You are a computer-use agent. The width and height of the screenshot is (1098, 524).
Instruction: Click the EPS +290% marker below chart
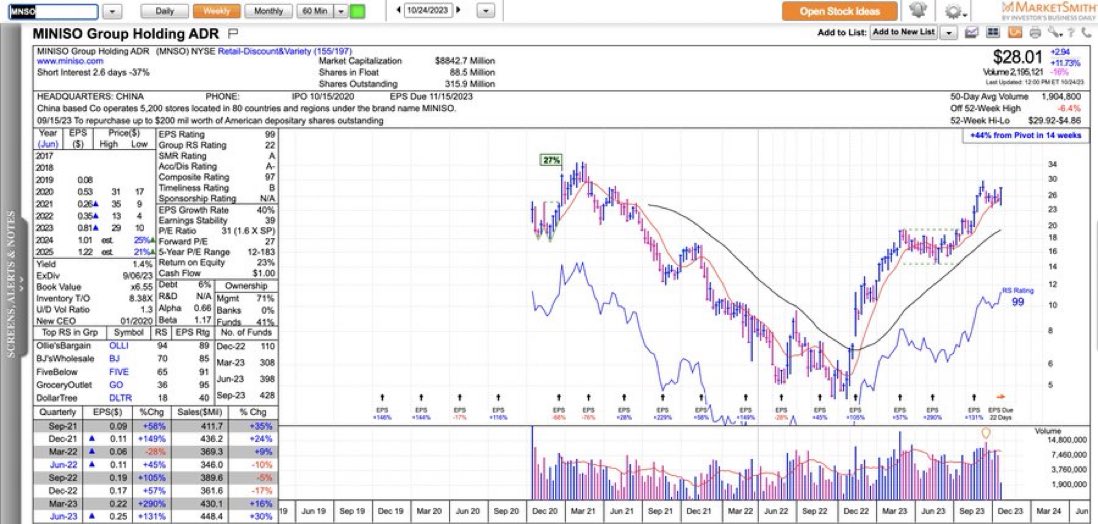[x=932, y=413]
